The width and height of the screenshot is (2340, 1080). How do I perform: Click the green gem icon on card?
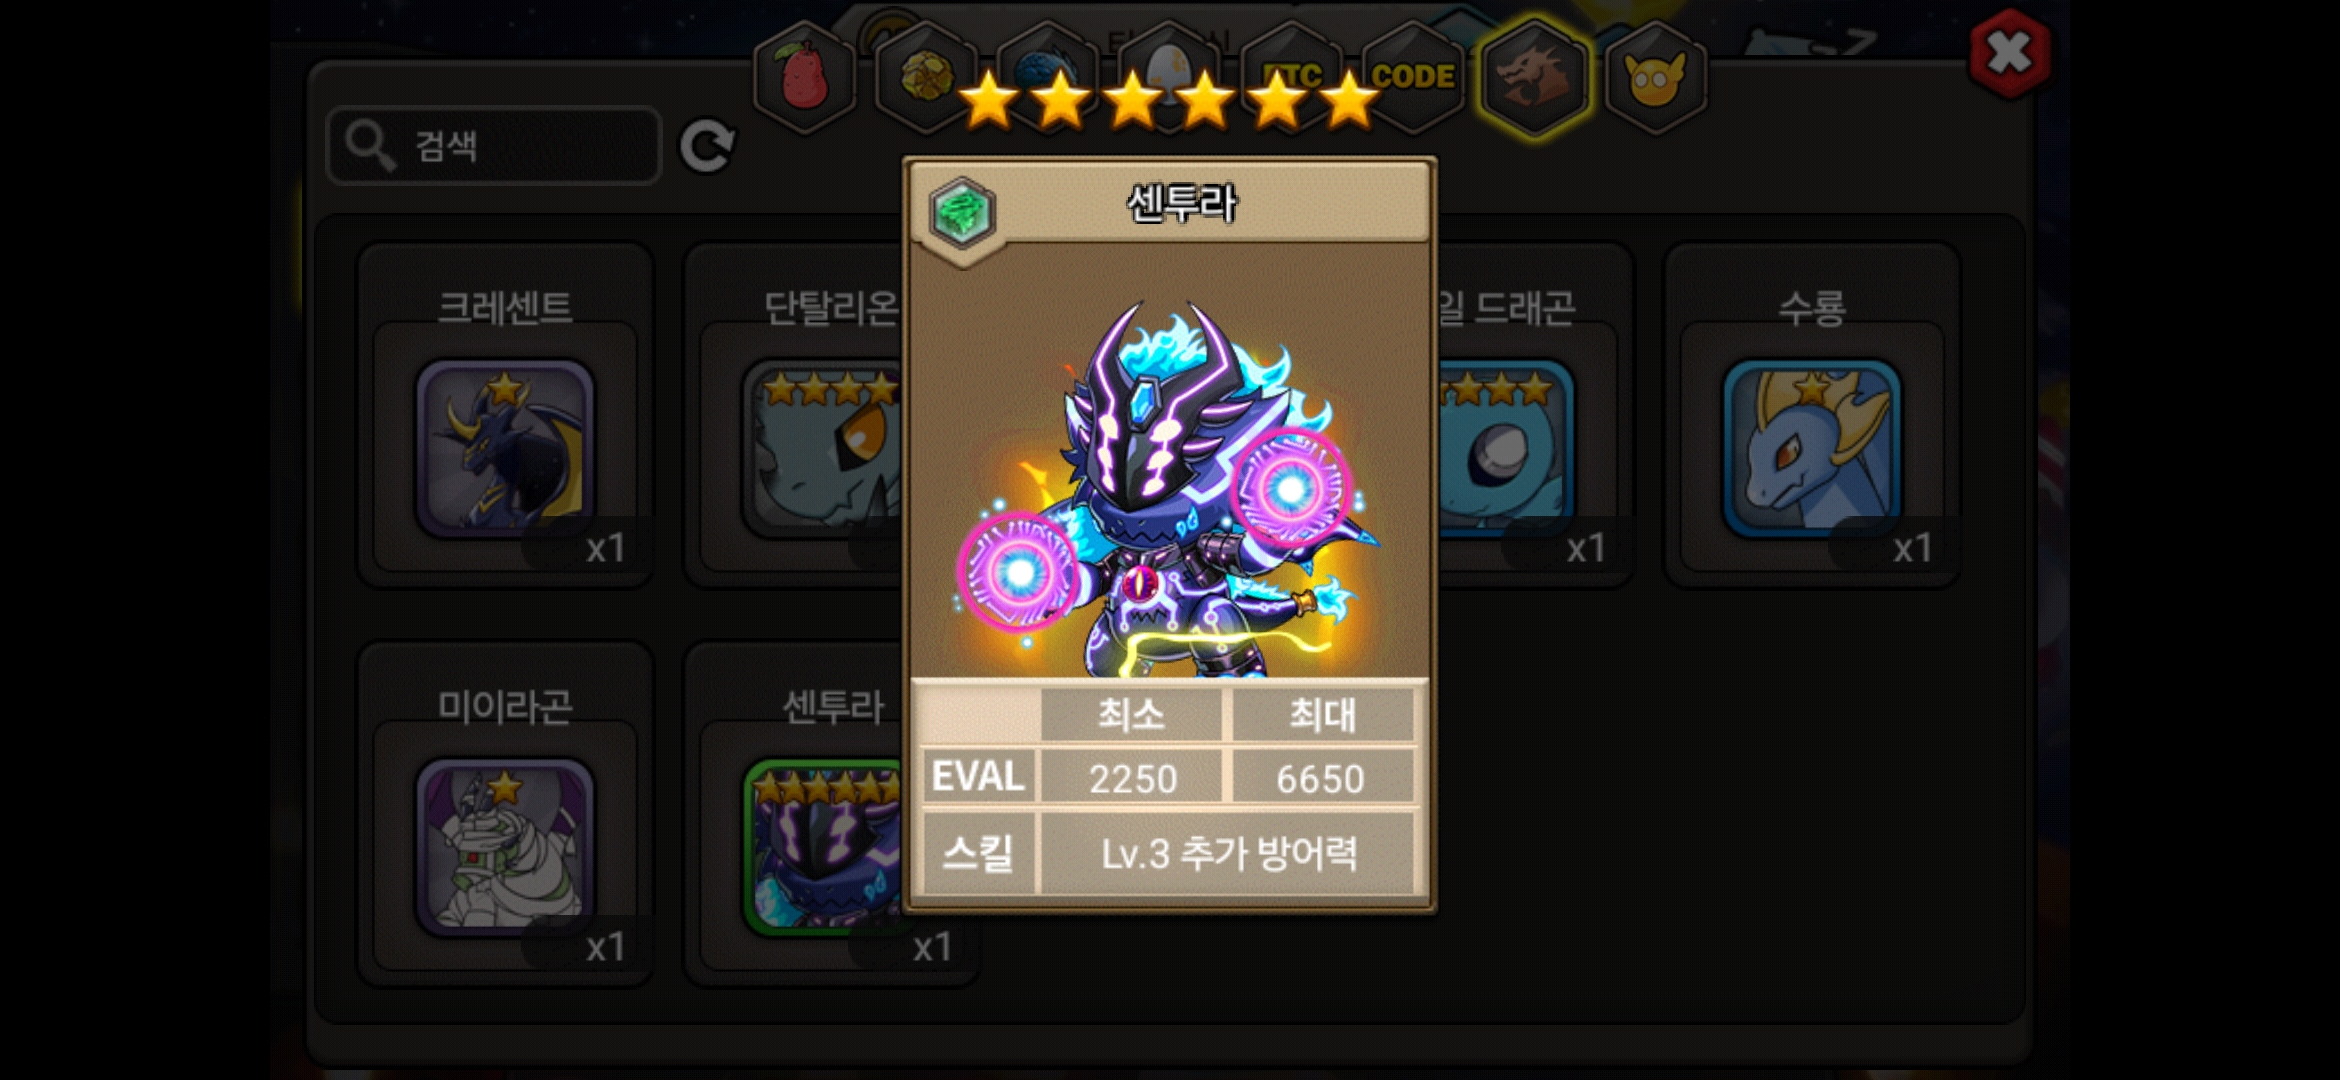962,213
